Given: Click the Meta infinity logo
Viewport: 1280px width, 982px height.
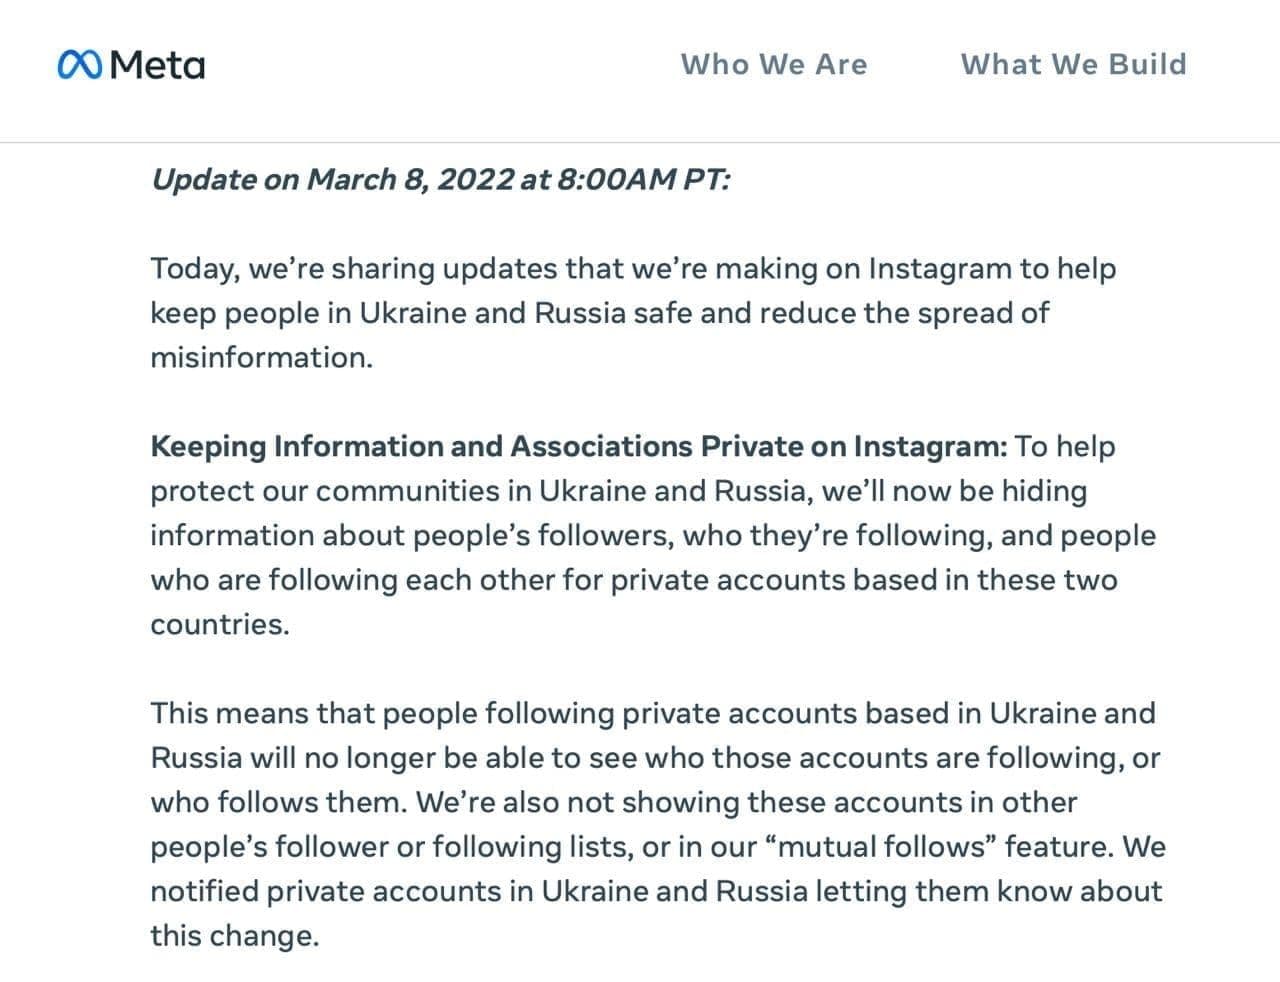Looking at the screenshot, I should 81,64.
